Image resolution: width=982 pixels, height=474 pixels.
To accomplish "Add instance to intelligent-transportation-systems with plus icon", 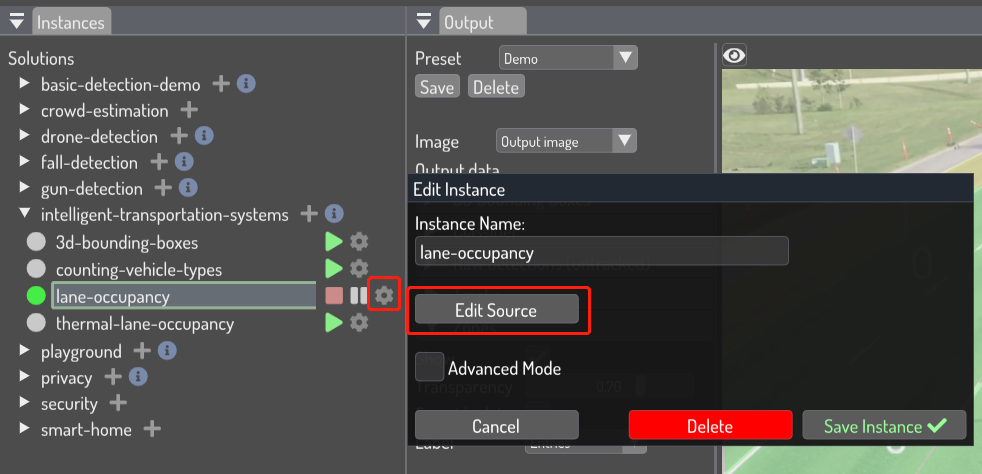I will click(309, 214).
